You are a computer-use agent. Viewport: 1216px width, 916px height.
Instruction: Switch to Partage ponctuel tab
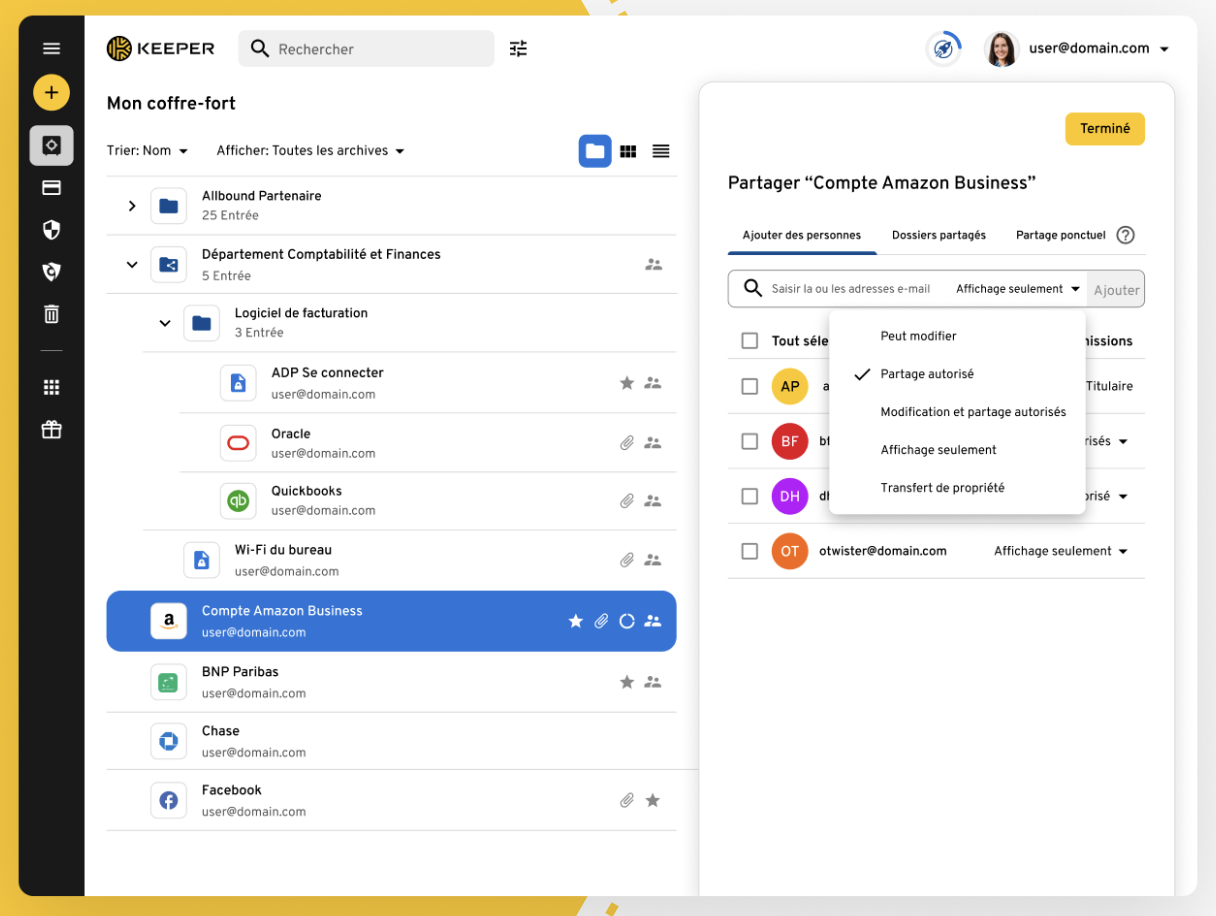point(1061,235)
